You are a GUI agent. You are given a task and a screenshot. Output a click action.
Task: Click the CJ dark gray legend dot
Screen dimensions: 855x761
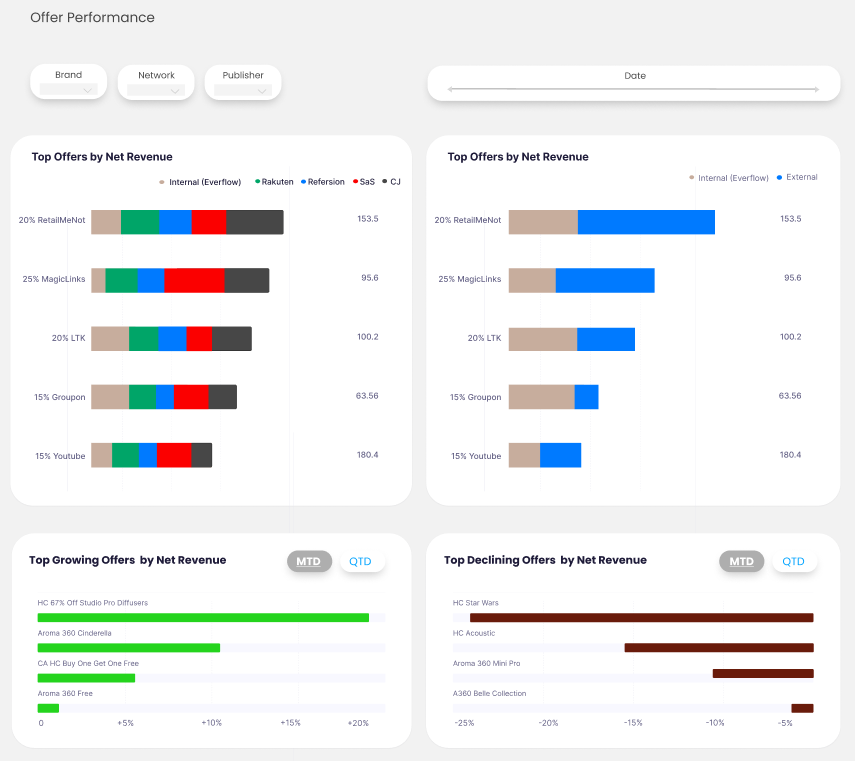click(384, 182)
